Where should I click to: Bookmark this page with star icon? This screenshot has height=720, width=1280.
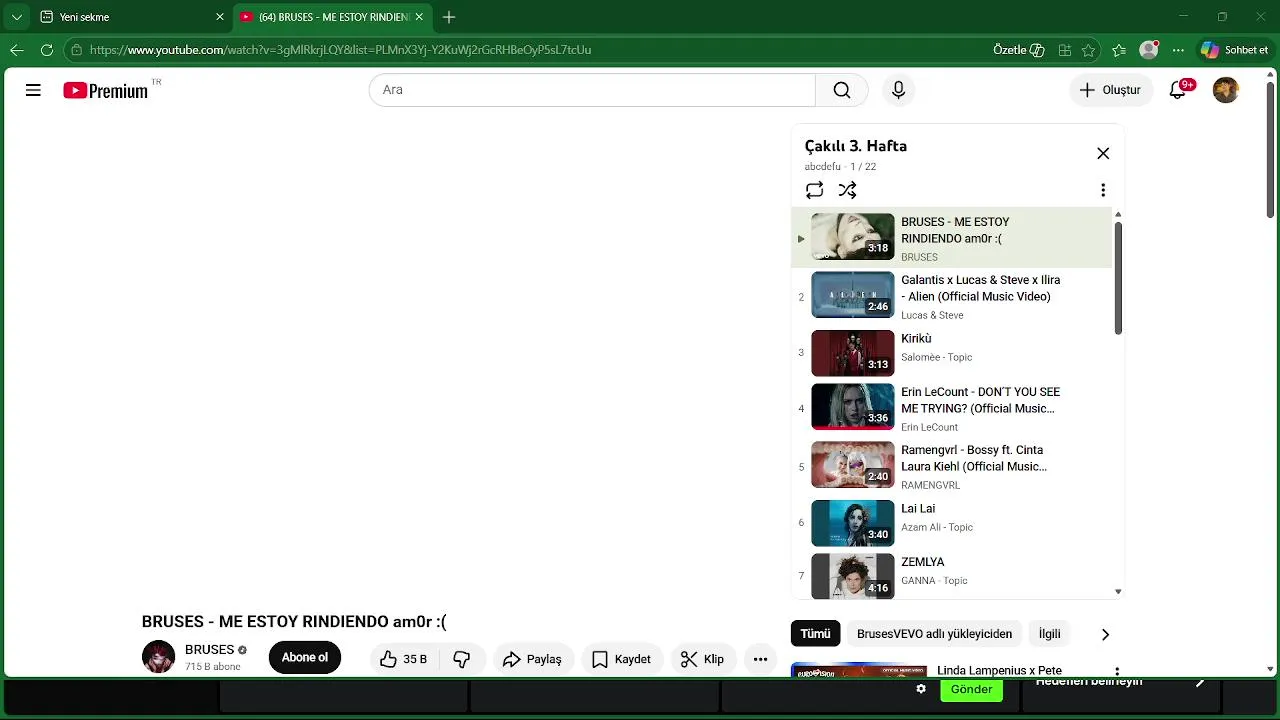pyautogui.click(x=1089, y=50)
